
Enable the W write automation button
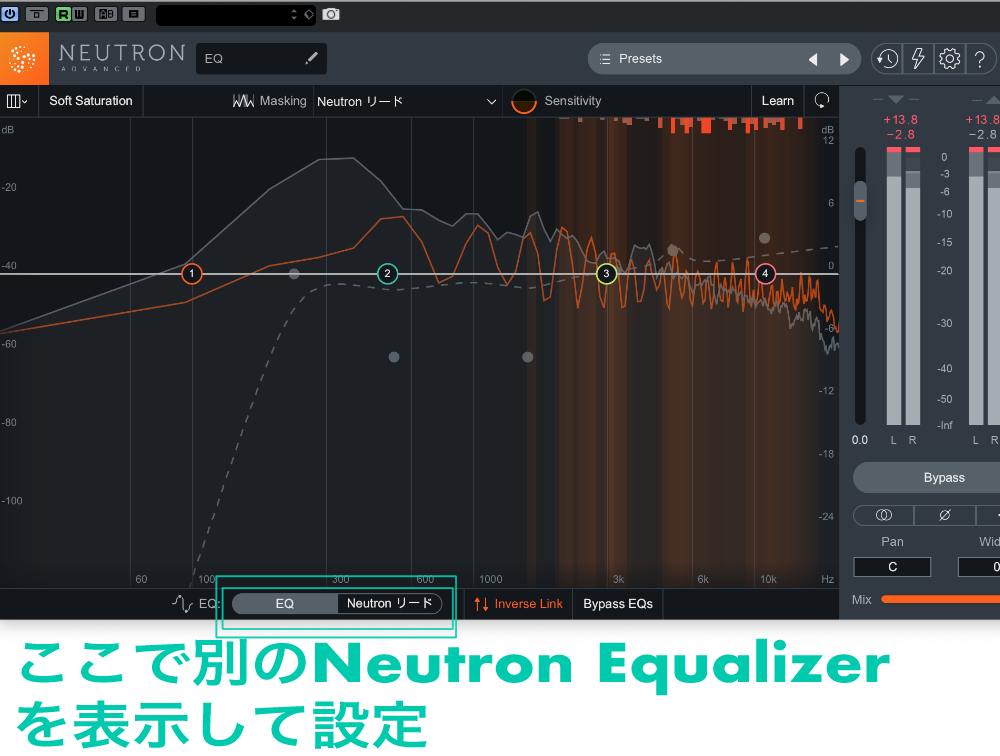point(78,14)
